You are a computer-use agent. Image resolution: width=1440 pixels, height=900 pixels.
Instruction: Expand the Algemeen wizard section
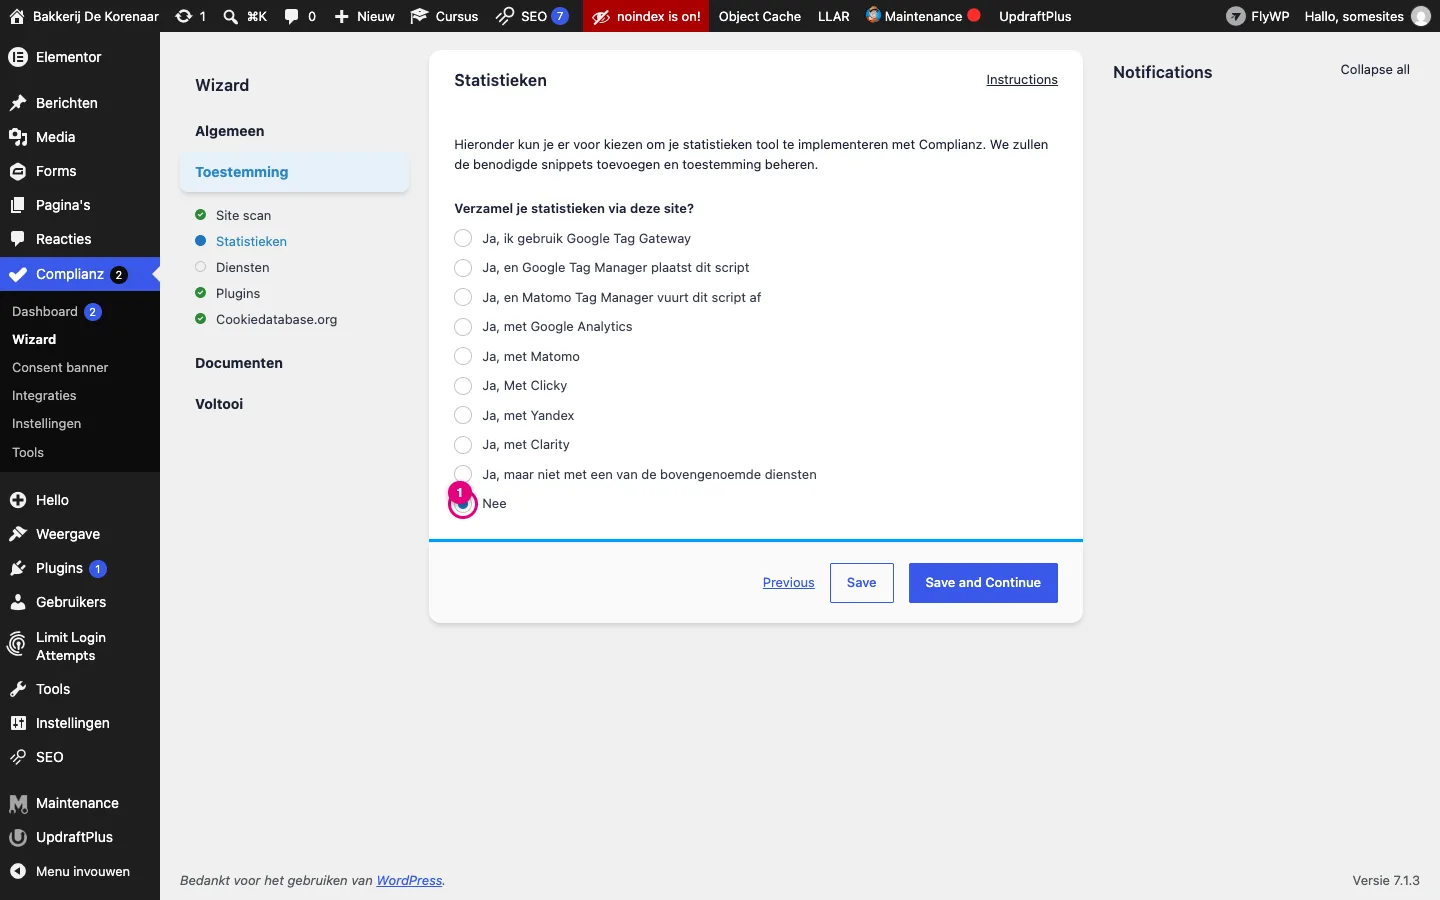pos(230,131)
